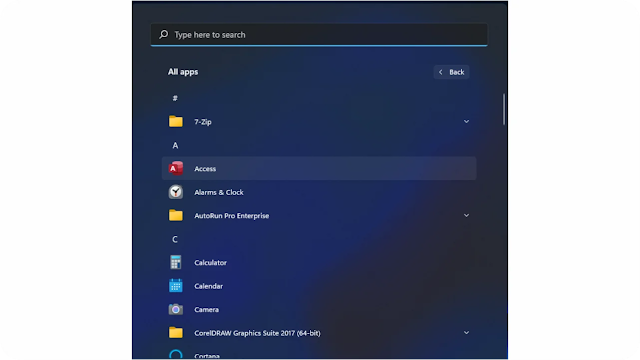The height and width of the screenshot is (360, 640).
Task: Jump to index via '#' header
Action: pos(175,98)
